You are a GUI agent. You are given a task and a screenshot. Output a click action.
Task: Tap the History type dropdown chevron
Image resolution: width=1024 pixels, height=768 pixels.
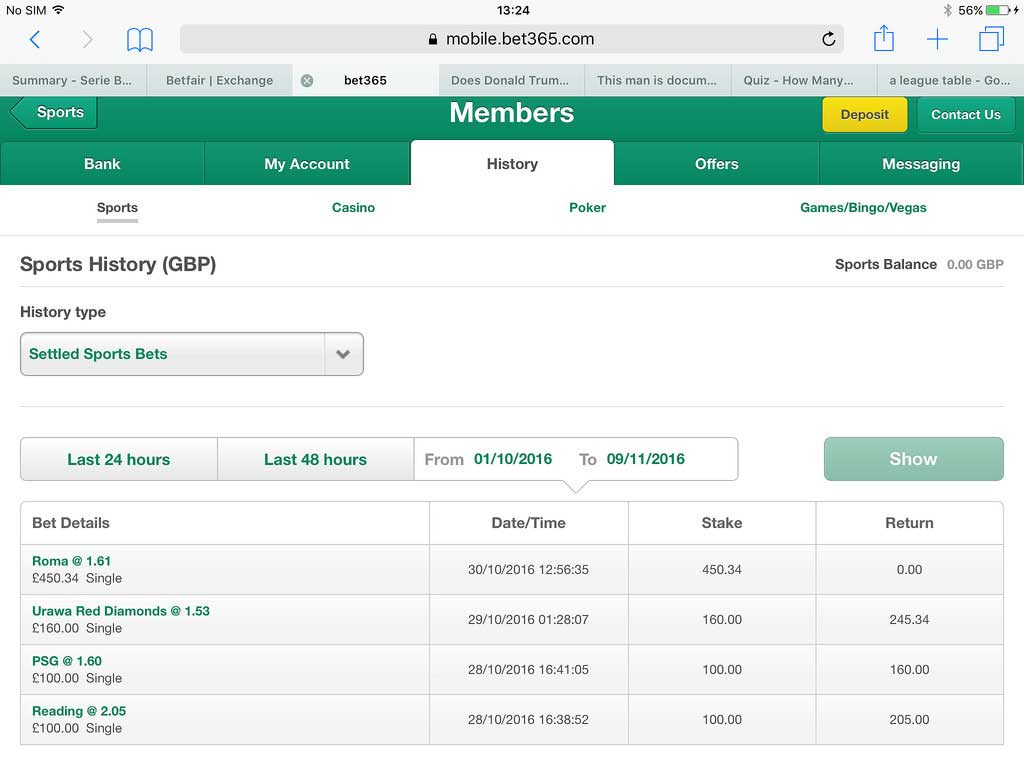pos(344,354)
